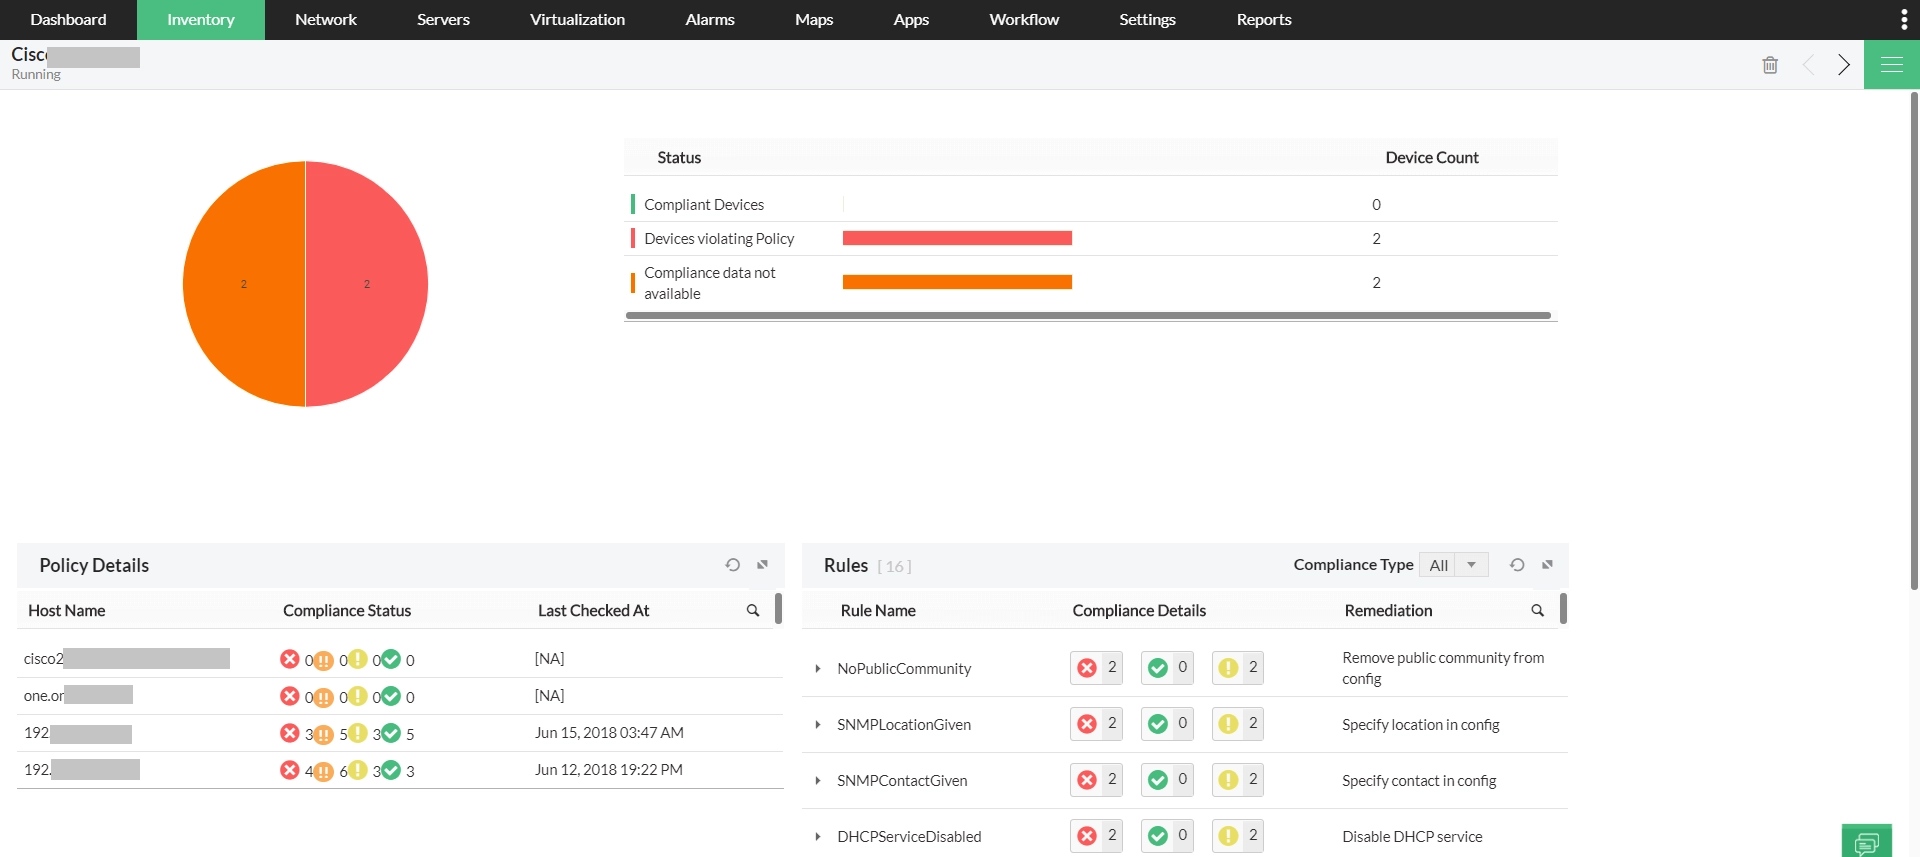The height and width of the screenshot is (857, 1920).
Task: Open the Alarms tab
Action: [710, 19]
